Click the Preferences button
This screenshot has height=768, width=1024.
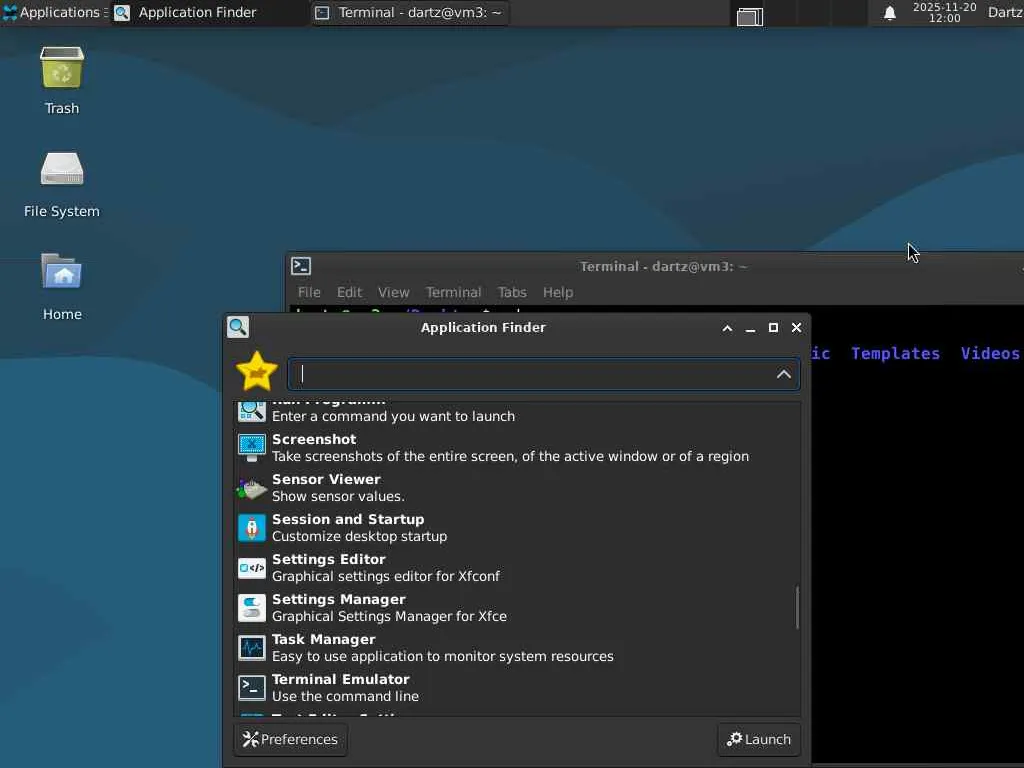tap(290, 739)
